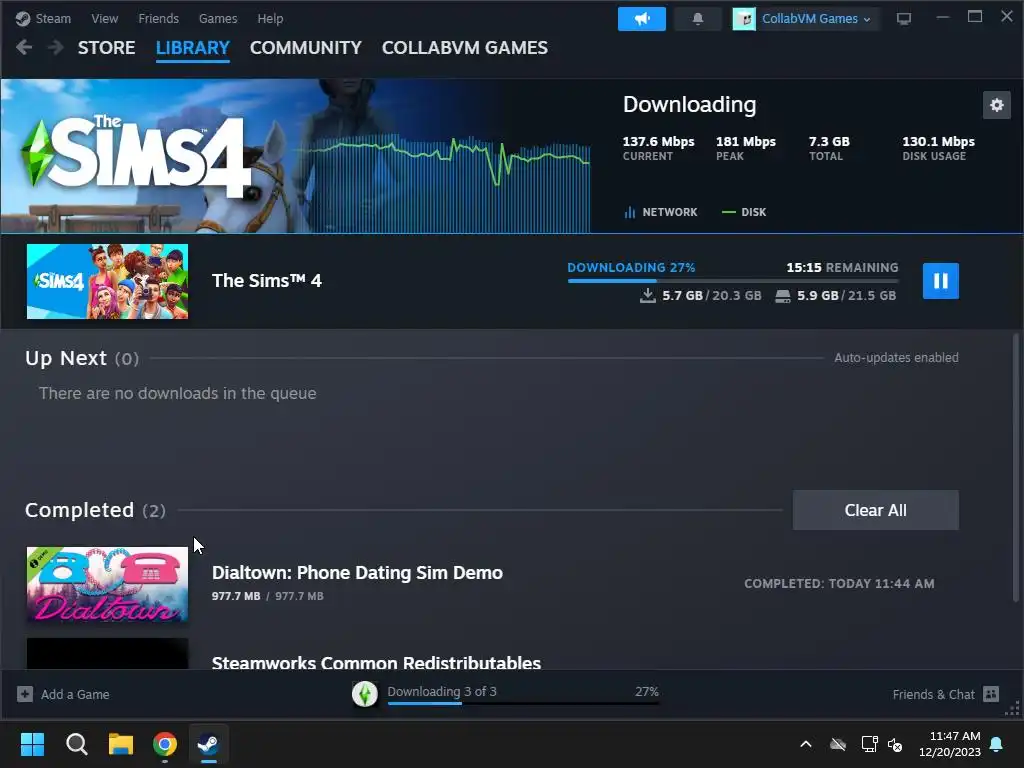
Task: Open File Explorer from the taskbar
Action: click(x=121, y=744)
